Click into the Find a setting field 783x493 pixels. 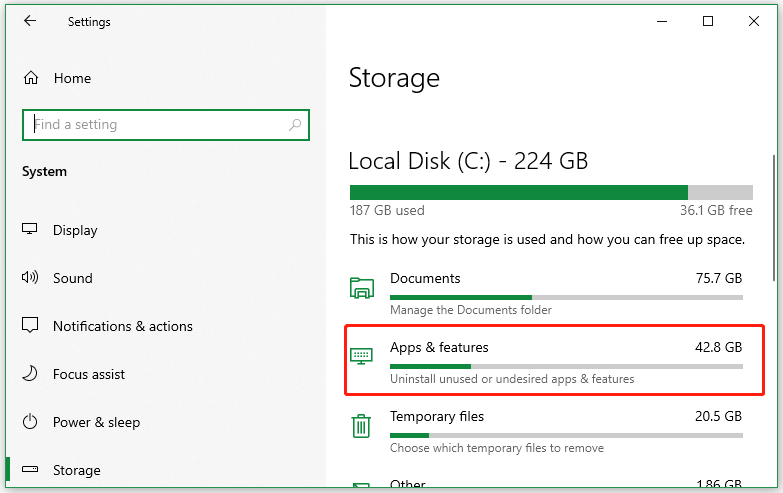pyautogui.click(x=166, y=125)
